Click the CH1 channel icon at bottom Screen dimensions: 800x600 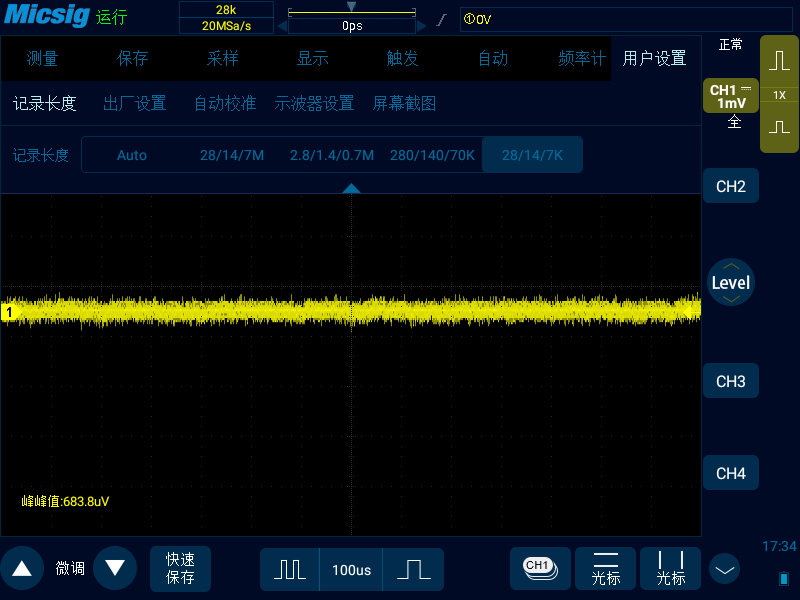coord(540,568)
